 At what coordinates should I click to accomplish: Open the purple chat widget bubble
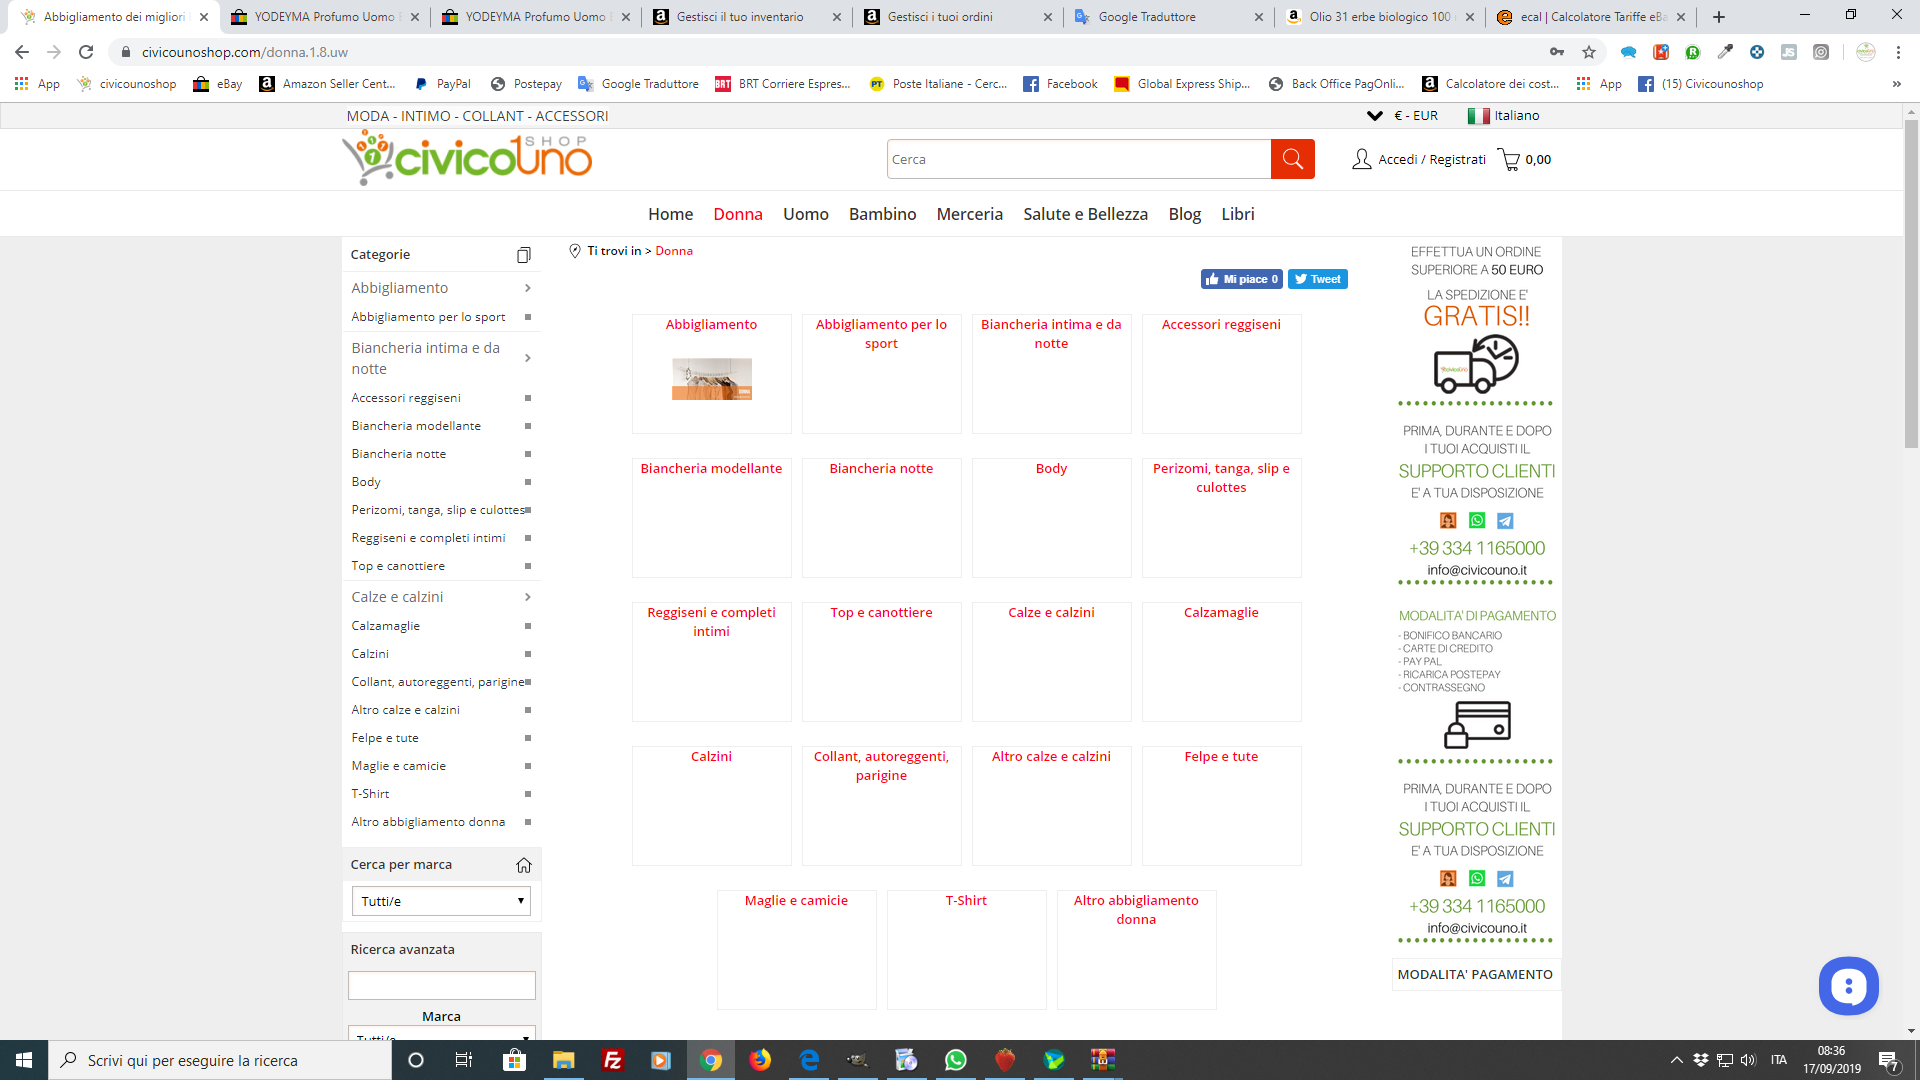[1848, 986]
